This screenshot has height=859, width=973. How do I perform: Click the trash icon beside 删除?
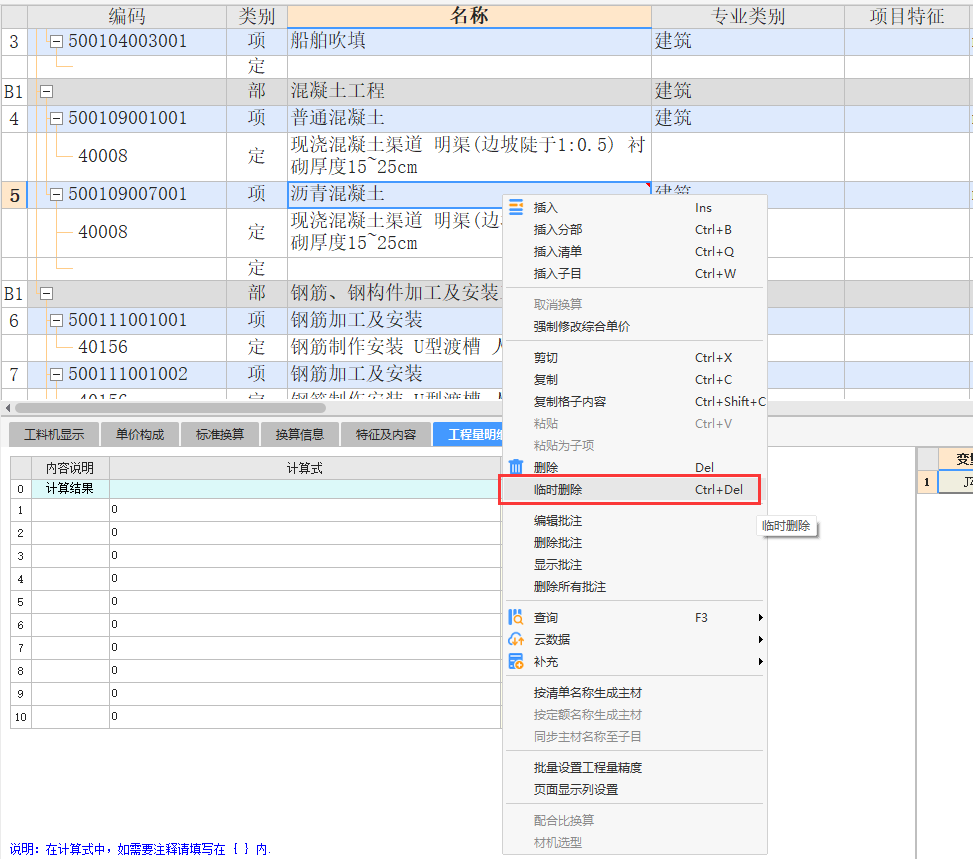pos(516,467)
